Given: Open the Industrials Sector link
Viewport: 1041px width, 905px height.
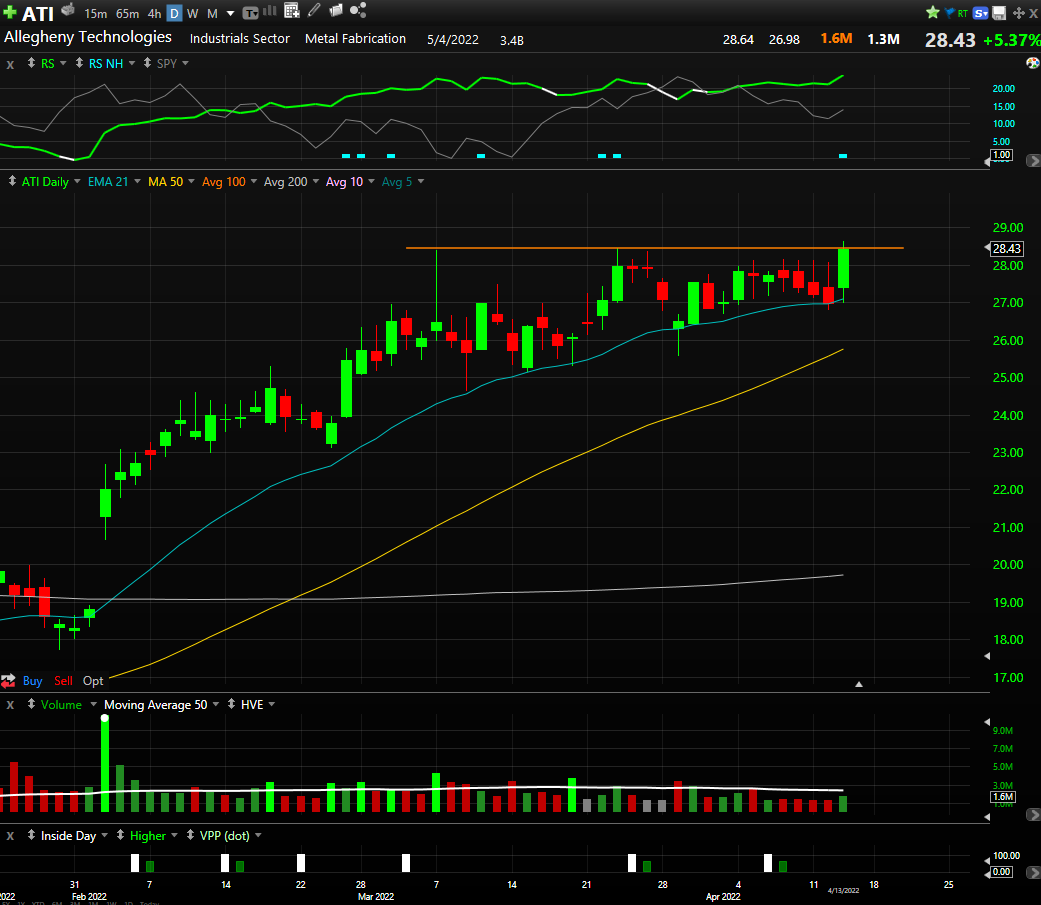Looking at the screenshot, I should 240,39.
